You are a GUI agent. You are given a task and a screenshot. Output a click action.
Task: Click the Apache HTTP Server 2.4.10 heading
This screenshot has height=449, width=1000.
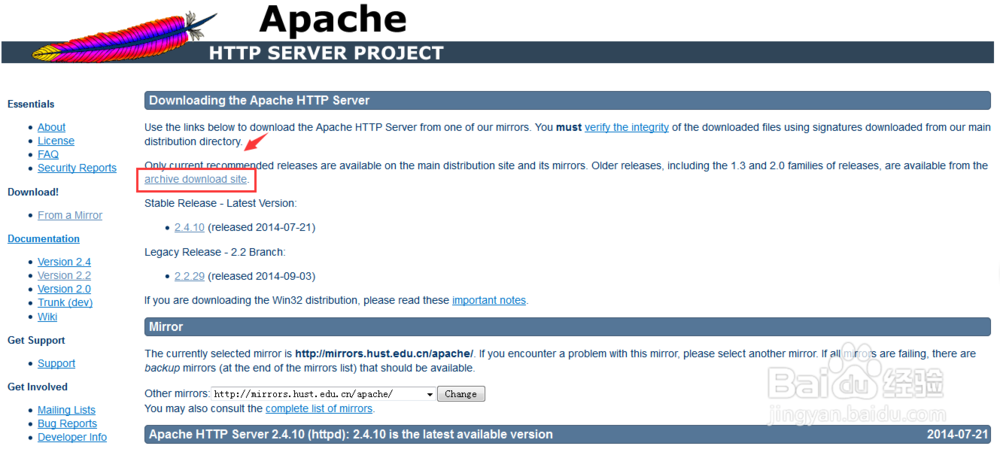351,434
